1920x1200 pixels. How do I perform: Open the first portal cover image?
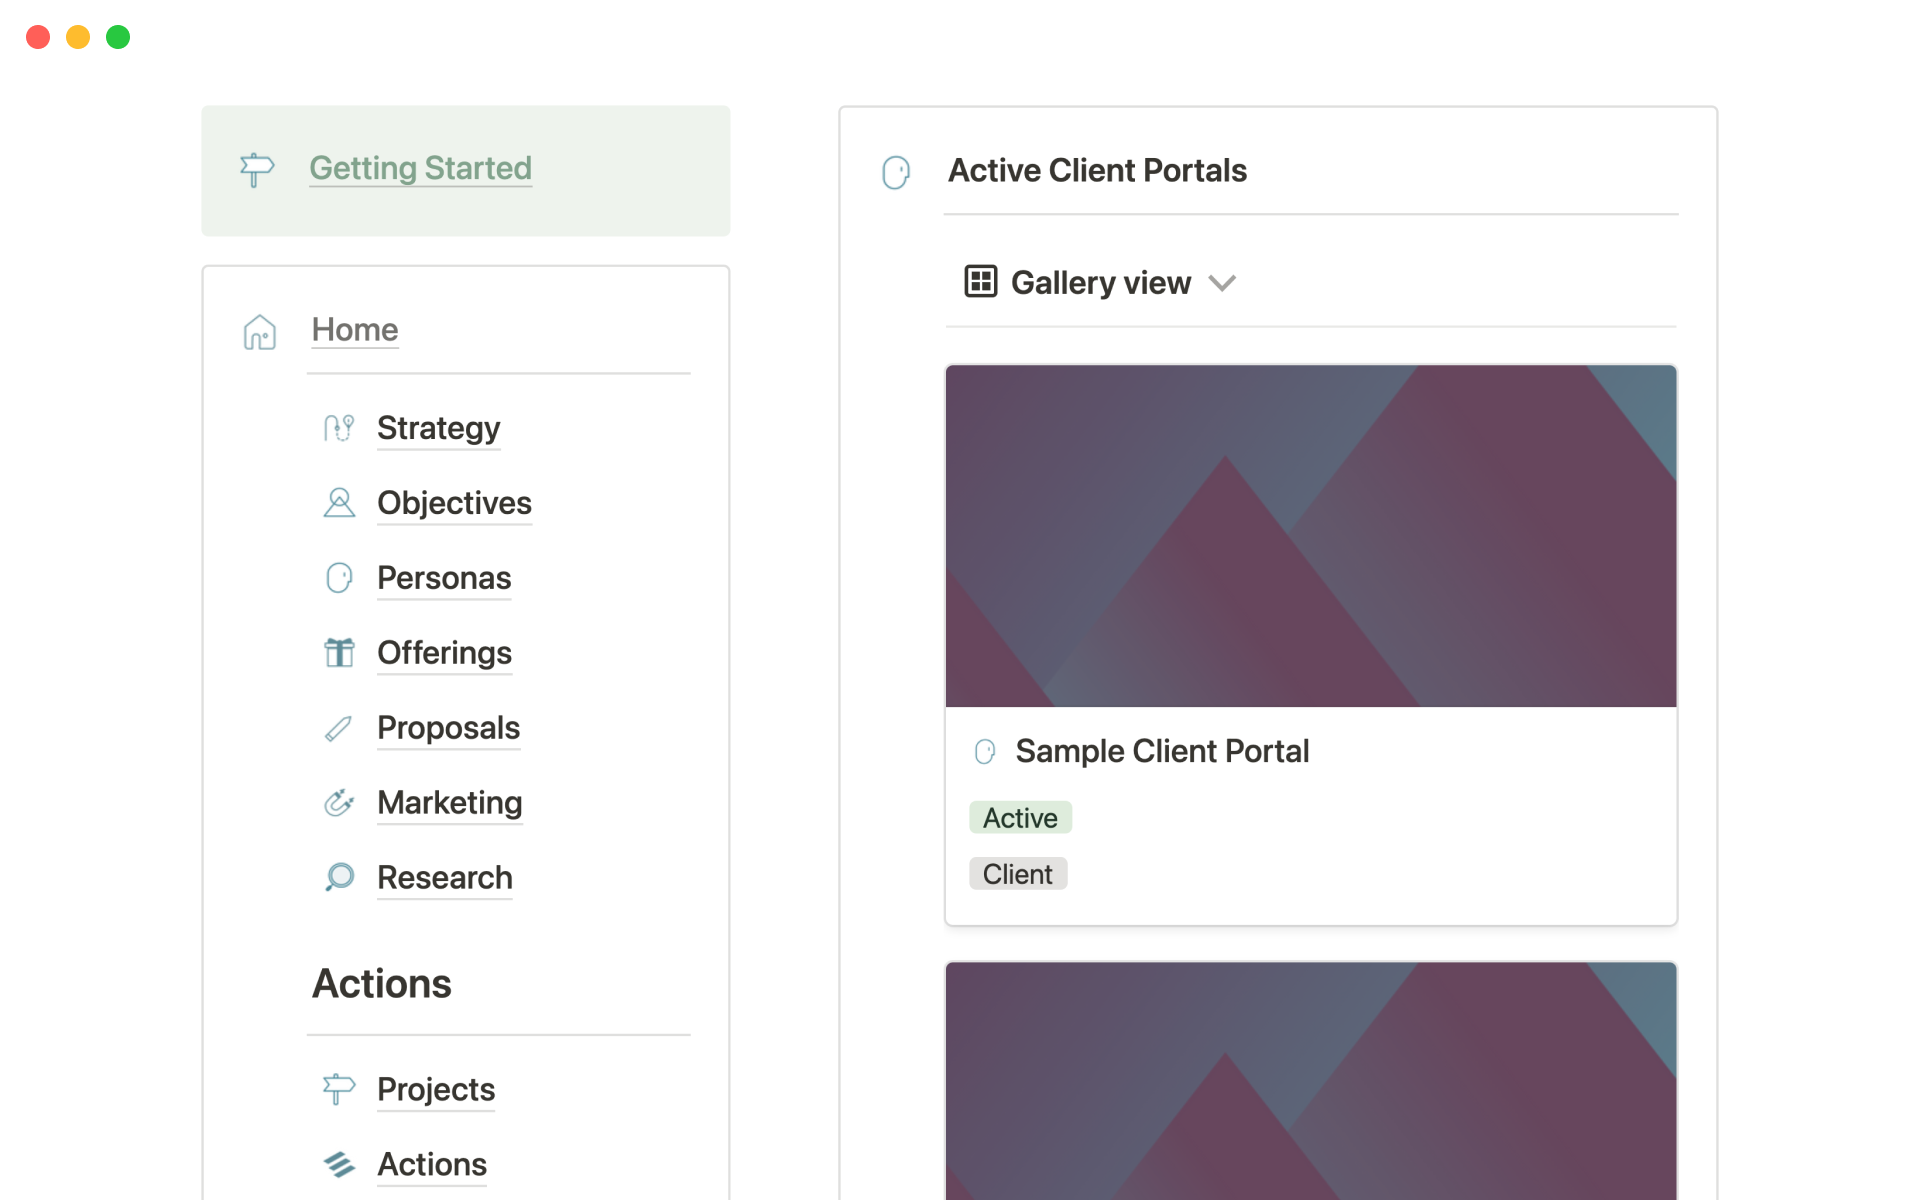click(x=1310, y=536)
